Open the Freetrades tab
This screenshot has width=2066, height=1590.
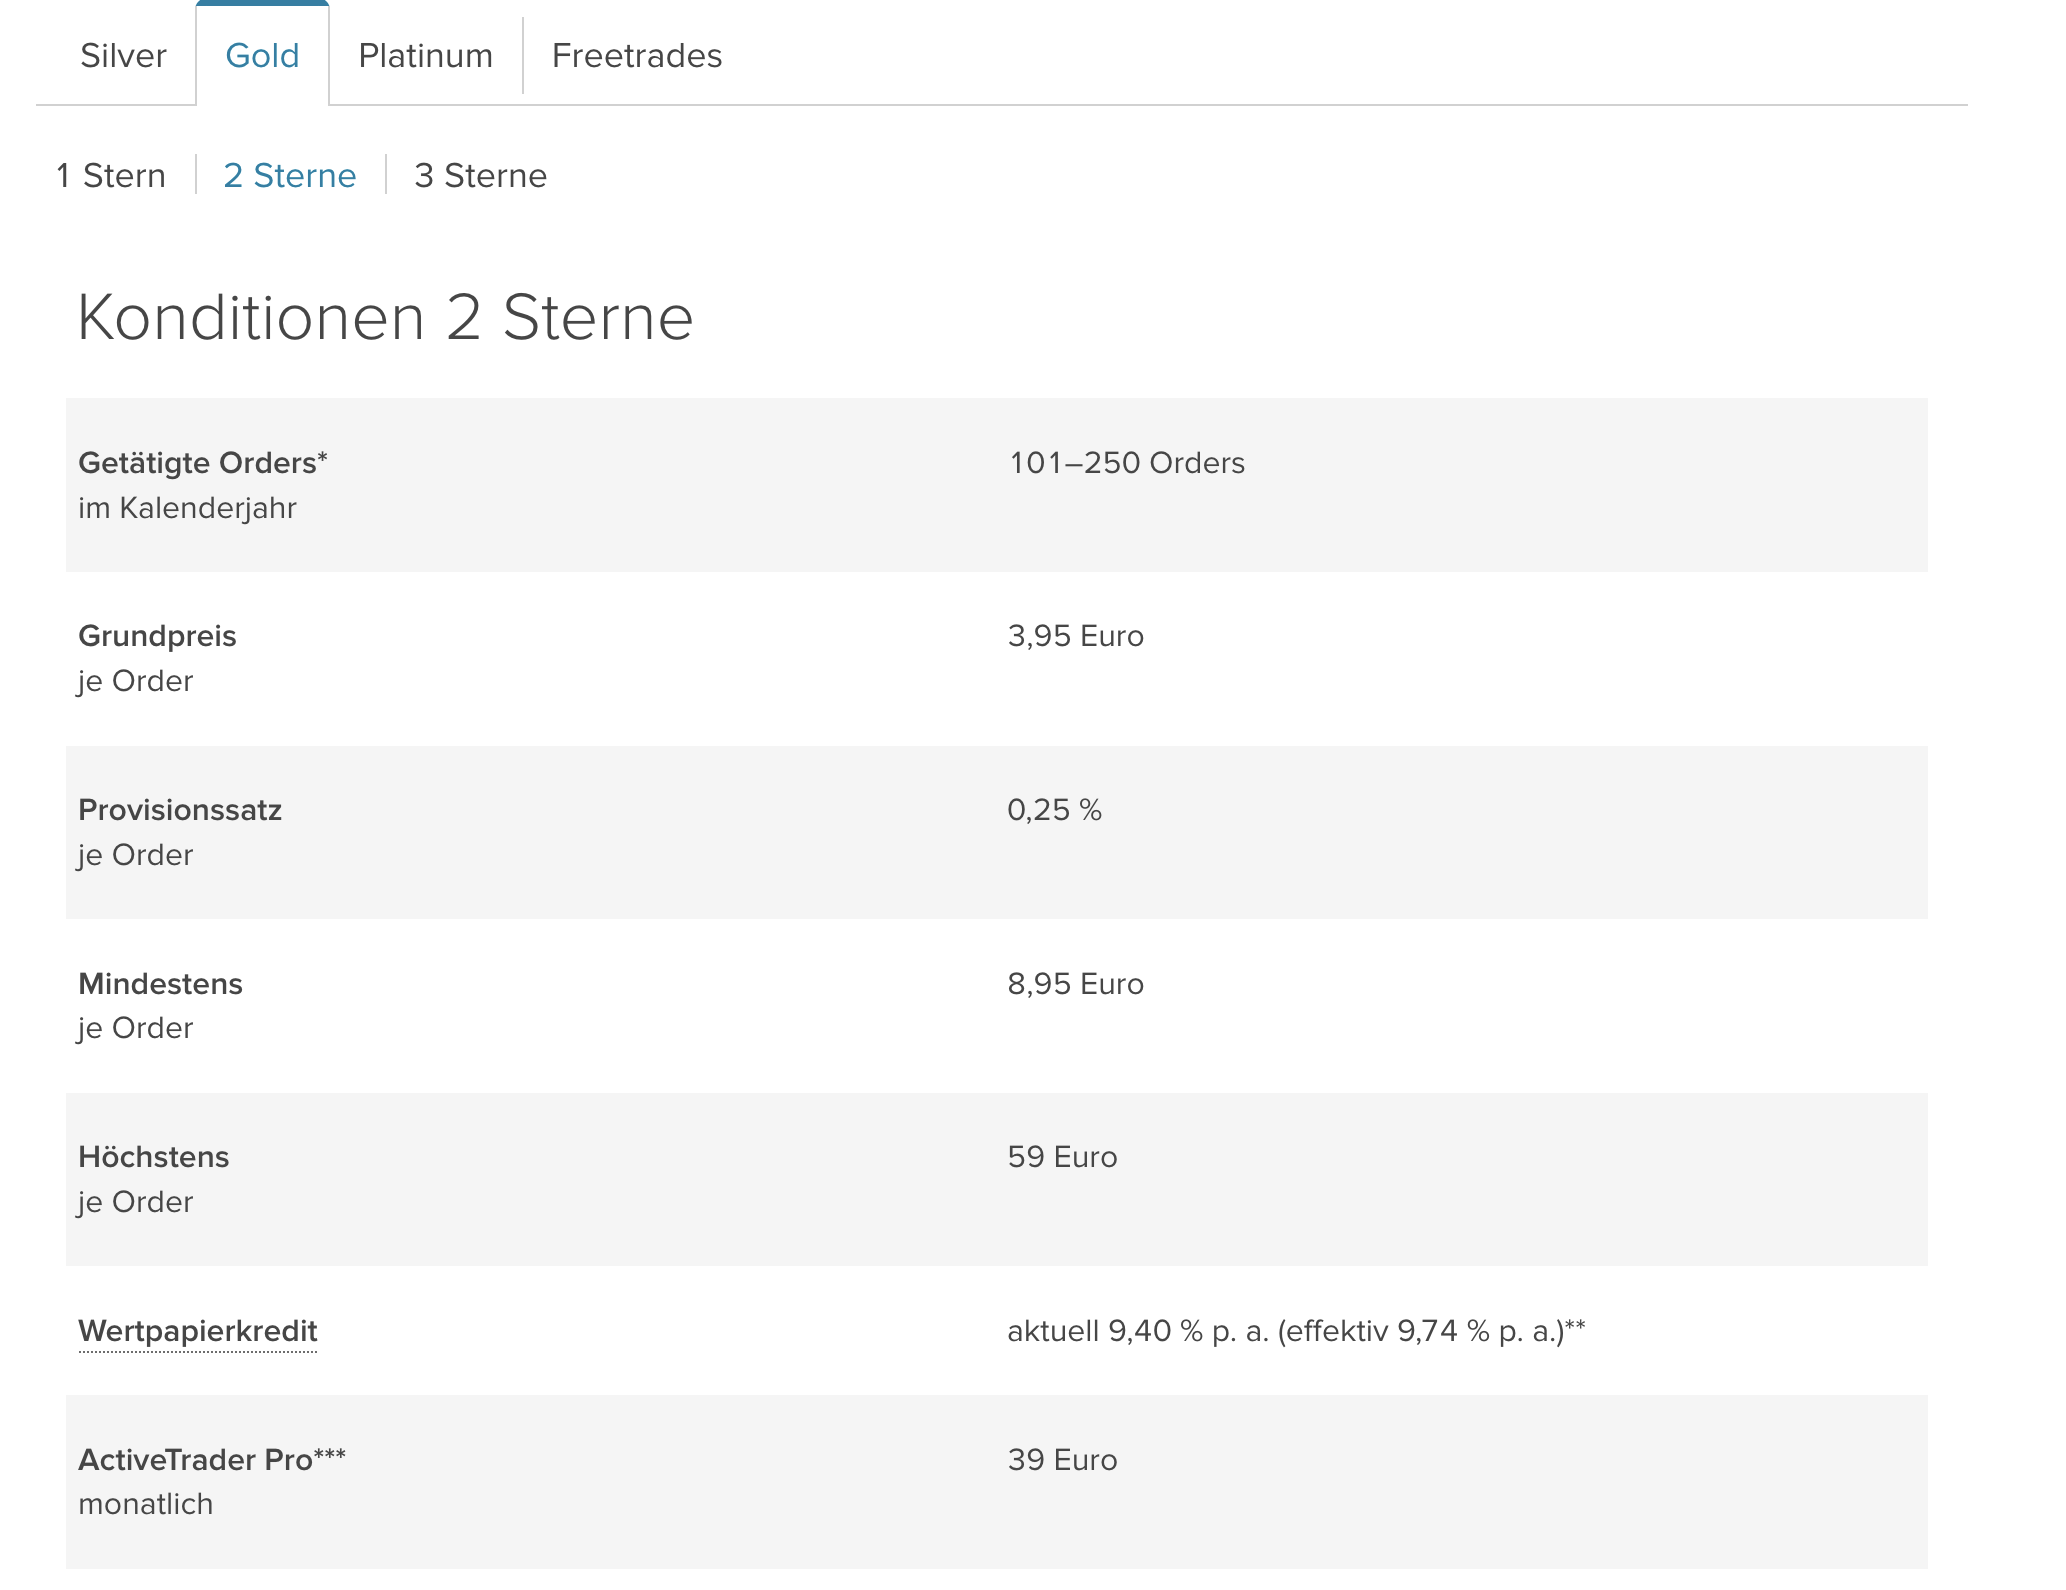(x=636, y=56)
